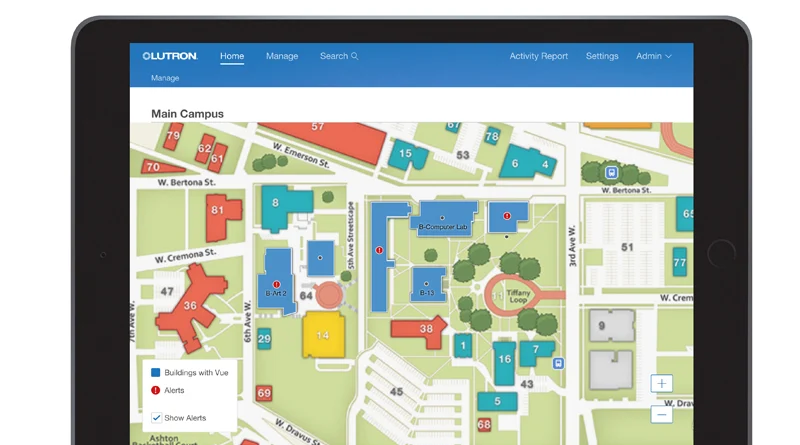Open the Manage tab in navigation bar

tap(282, 56)
